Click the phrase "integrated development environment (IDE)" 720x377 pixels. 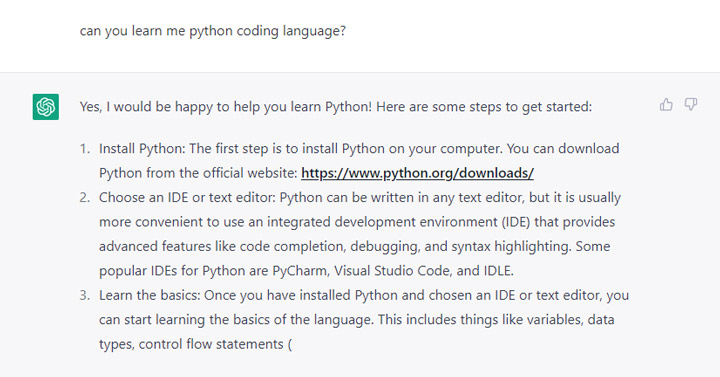tap(399, 222)
